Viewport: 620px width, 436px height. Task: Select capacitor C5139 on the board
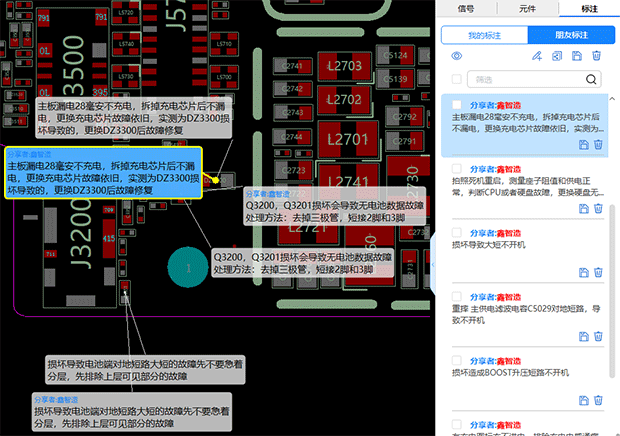pos(395,79)
